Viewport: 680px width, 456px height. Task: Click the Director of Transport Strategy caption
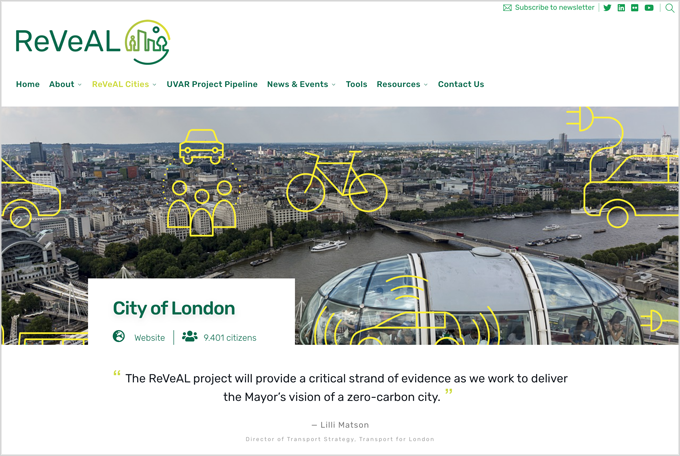click(x=340, y=439)
